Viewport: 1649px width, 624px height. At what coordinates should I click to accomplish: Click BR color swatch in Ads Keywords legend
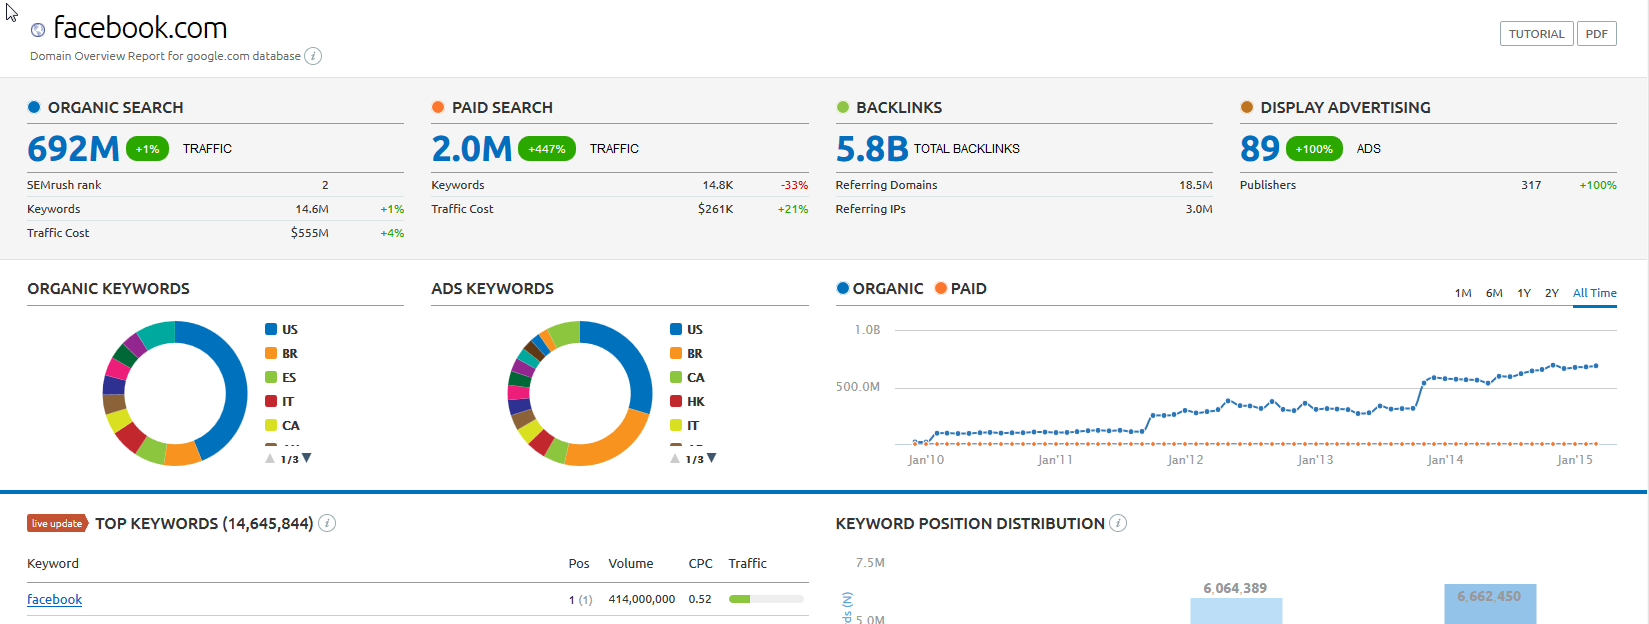point(676,353)
